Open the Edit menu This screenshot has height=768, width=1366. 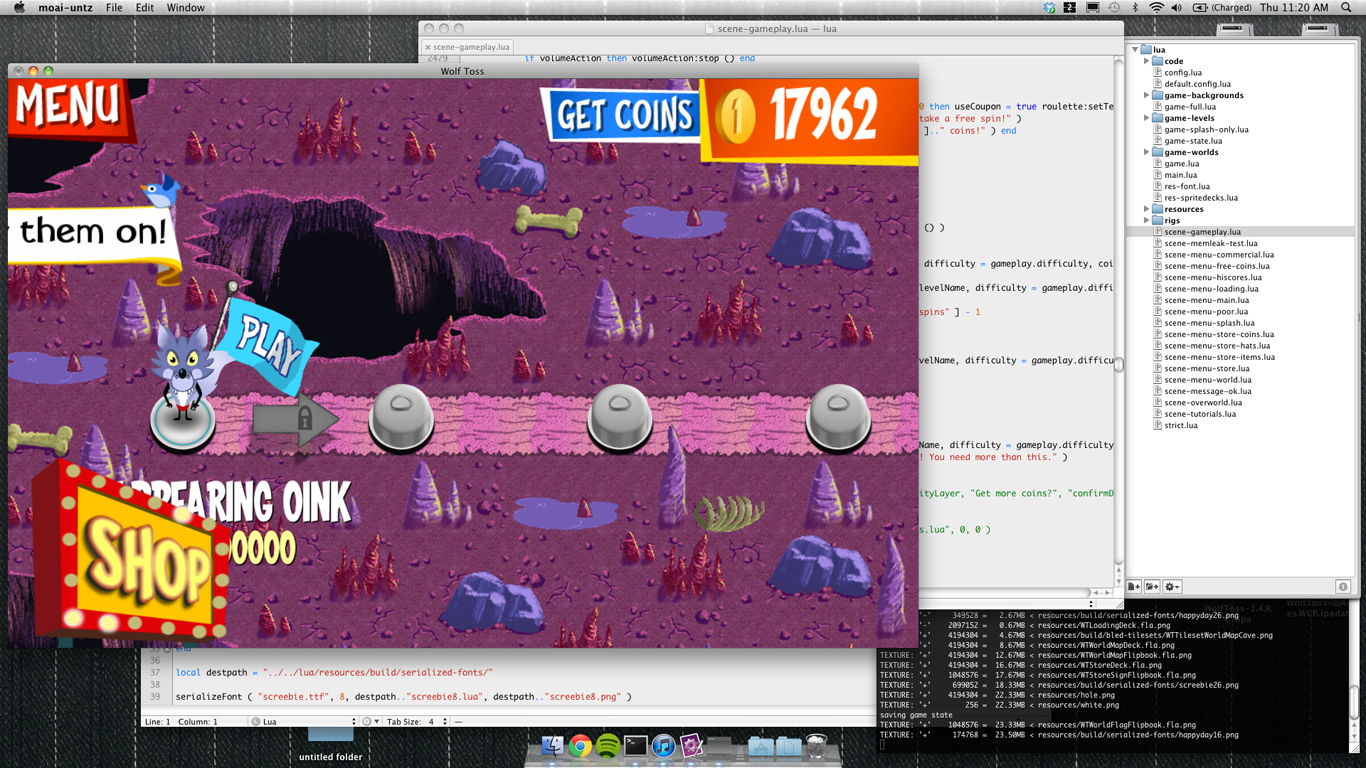145,8
